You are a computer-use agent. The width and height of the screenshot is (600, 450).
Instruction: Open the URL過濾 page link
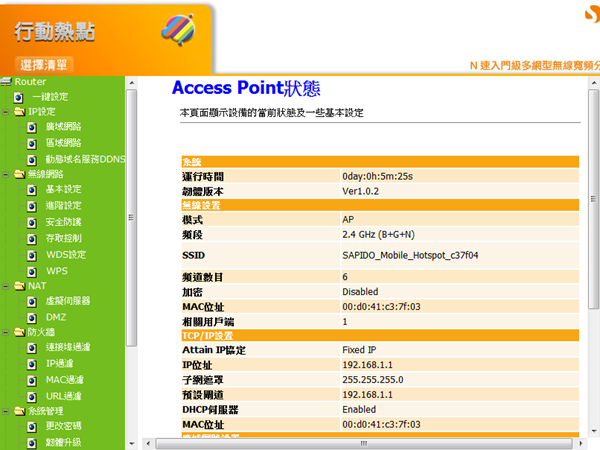tap(64, 396)
